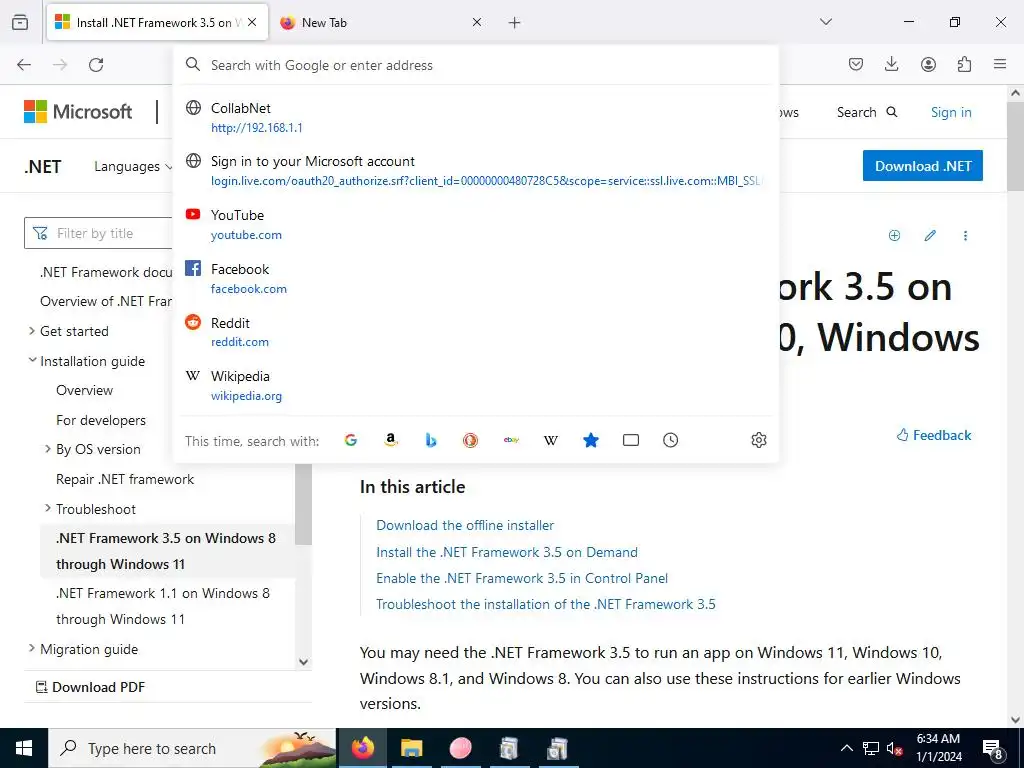Click the add to collection plus icon
The width and height of the screenshot is (1024, 768).
[895, 236]
